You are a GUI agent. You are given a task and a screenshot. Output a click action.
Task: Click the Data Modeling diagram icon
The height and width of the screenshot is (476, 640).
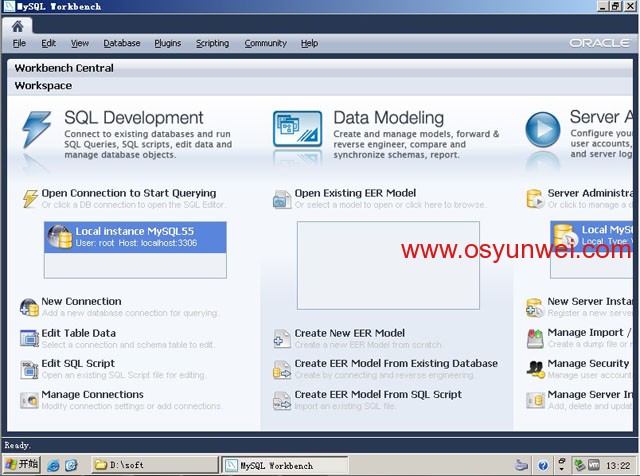click(297, 129)
